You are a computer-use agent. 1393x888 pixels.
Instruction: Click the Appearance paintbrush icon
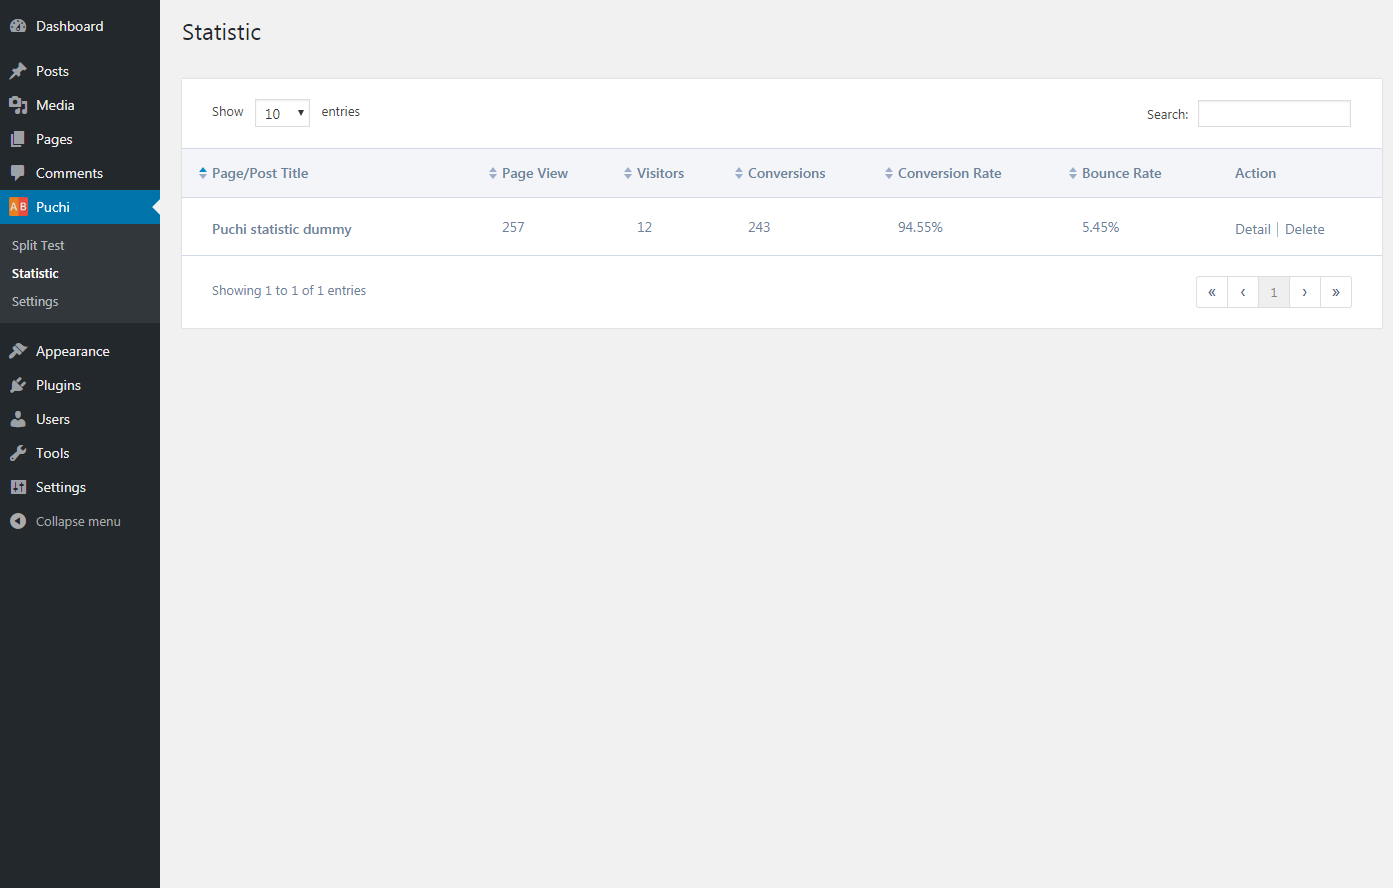18,351
